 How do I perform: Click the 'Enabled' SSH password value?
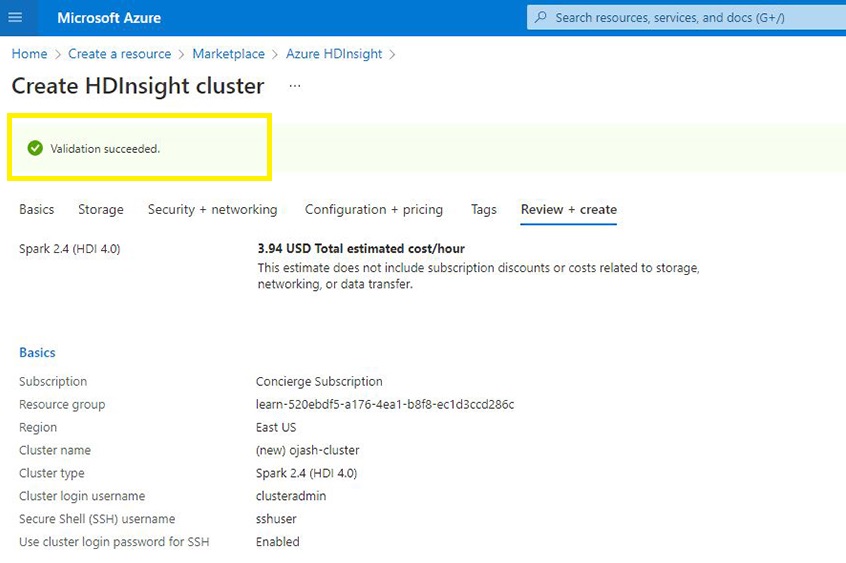(x=277, y=542)
